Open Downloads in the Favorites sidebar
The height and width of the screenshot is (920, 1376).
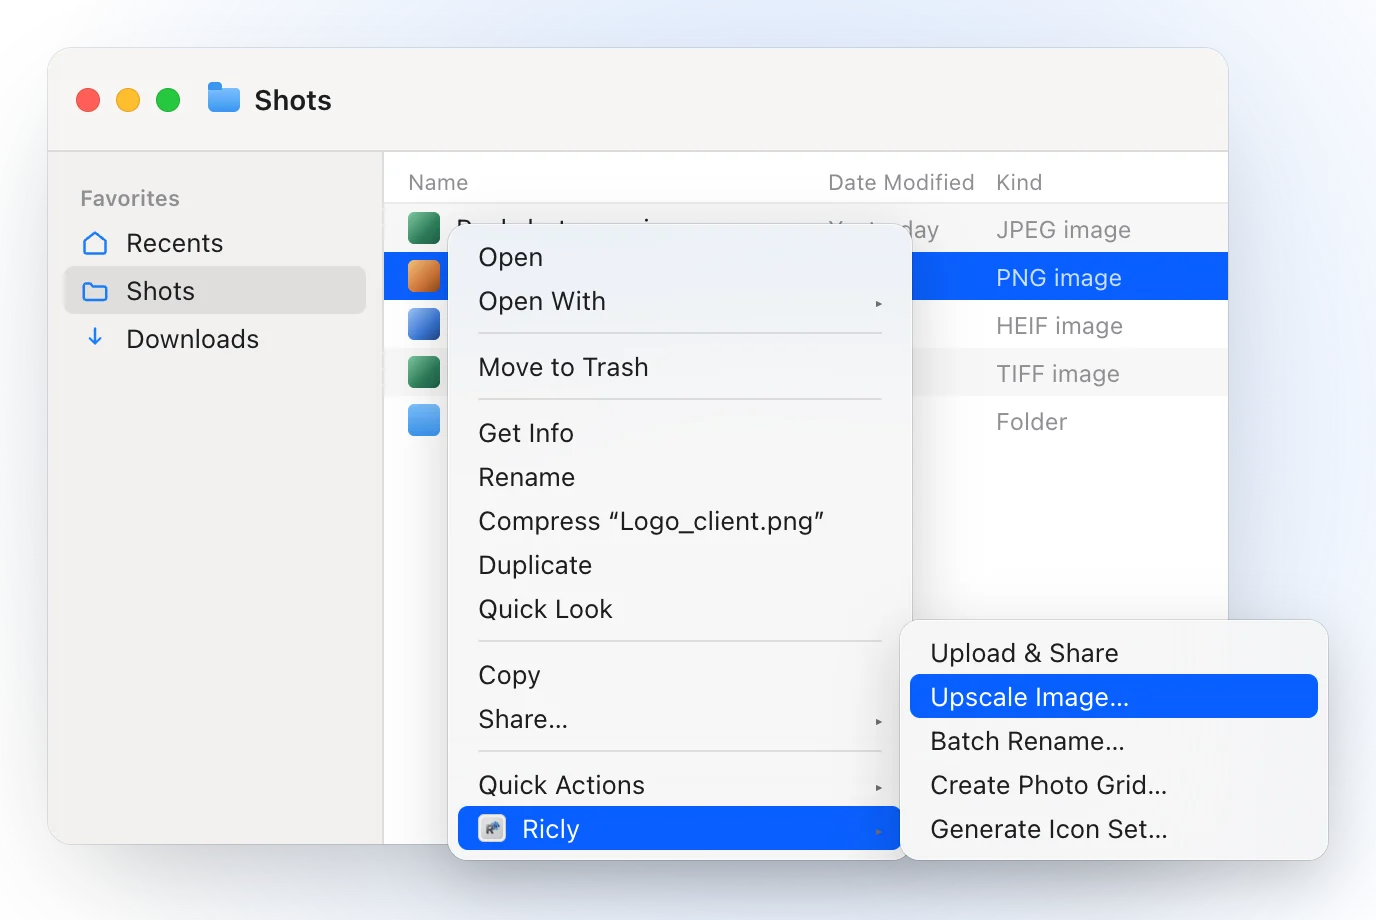pos(215,339)
